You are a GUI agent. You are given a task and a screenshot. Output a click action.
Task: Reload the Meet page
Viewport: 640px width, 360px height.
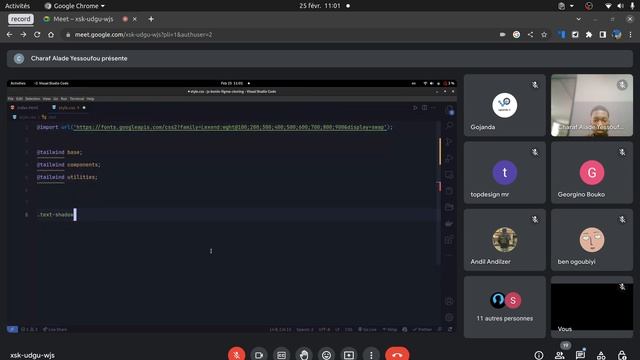(x=37, y=35)
